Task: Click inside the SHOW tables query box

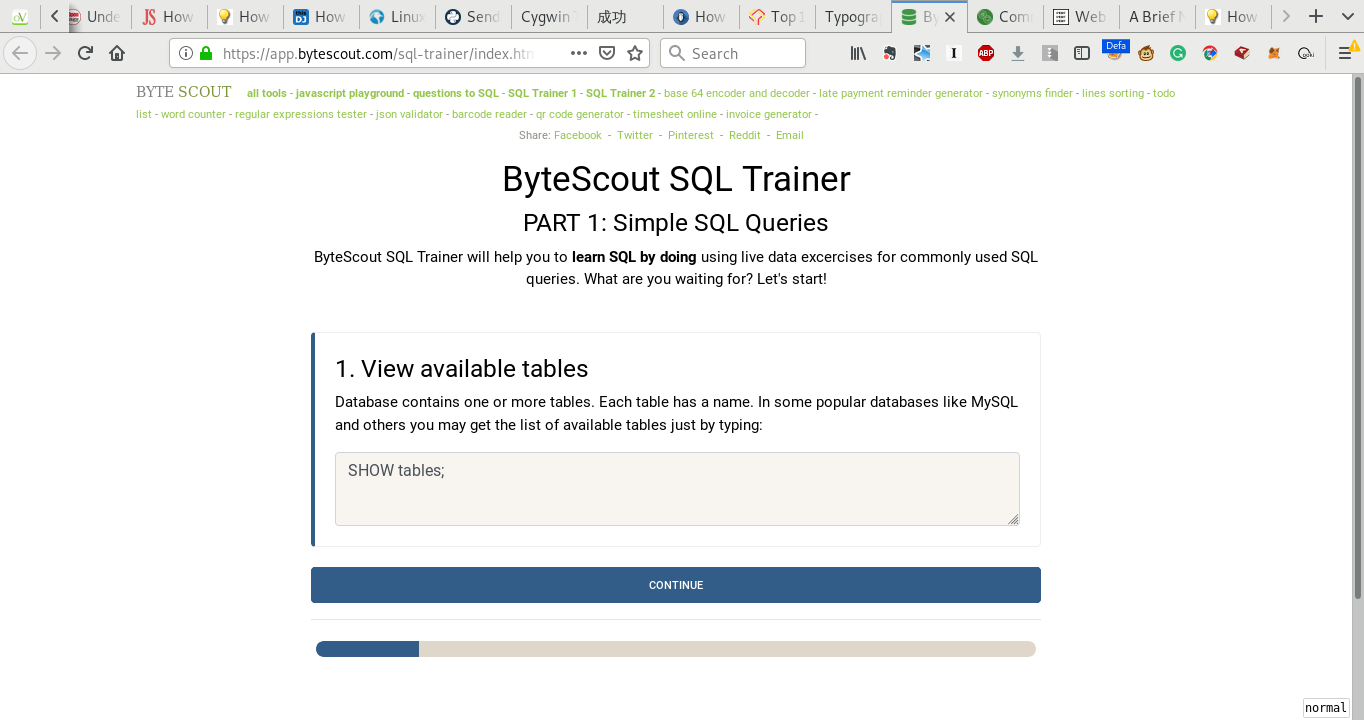Action: click(676, 488)
